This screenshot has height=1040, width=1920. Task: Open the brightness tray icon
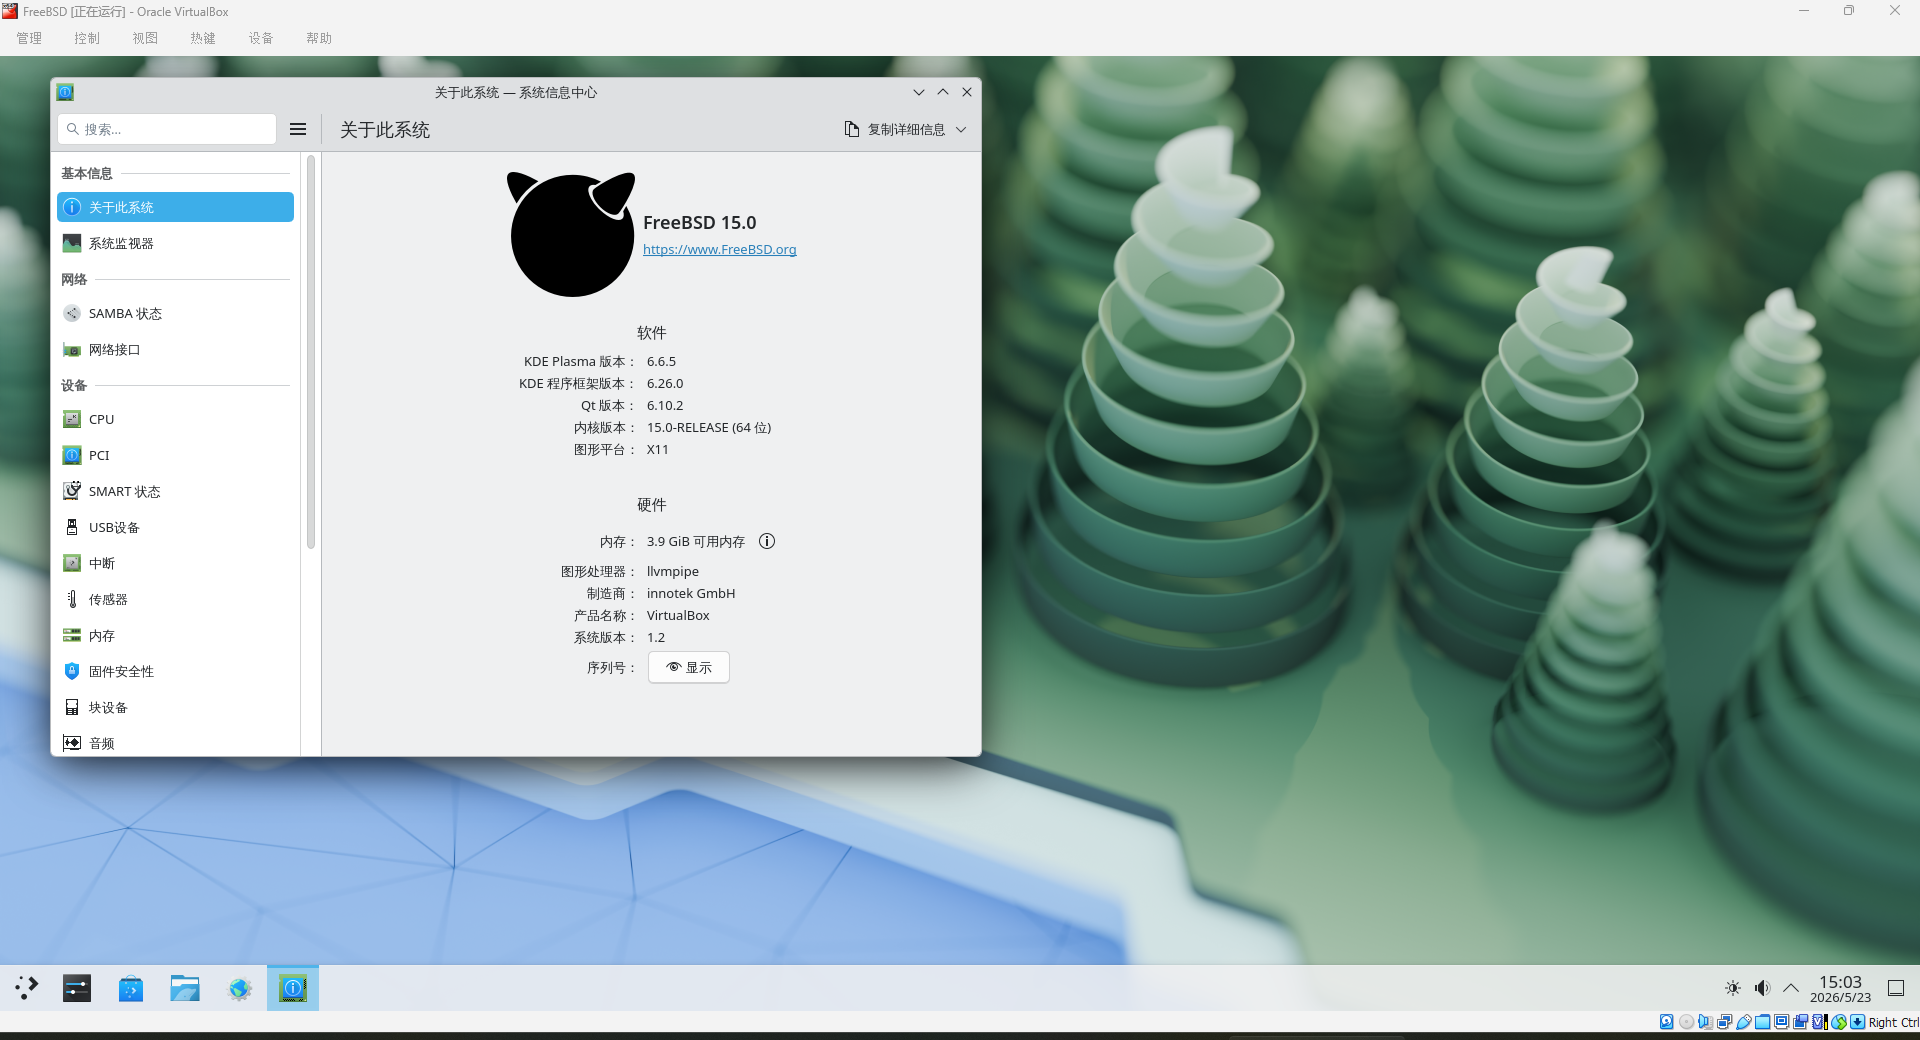(x=1733, y=988)
